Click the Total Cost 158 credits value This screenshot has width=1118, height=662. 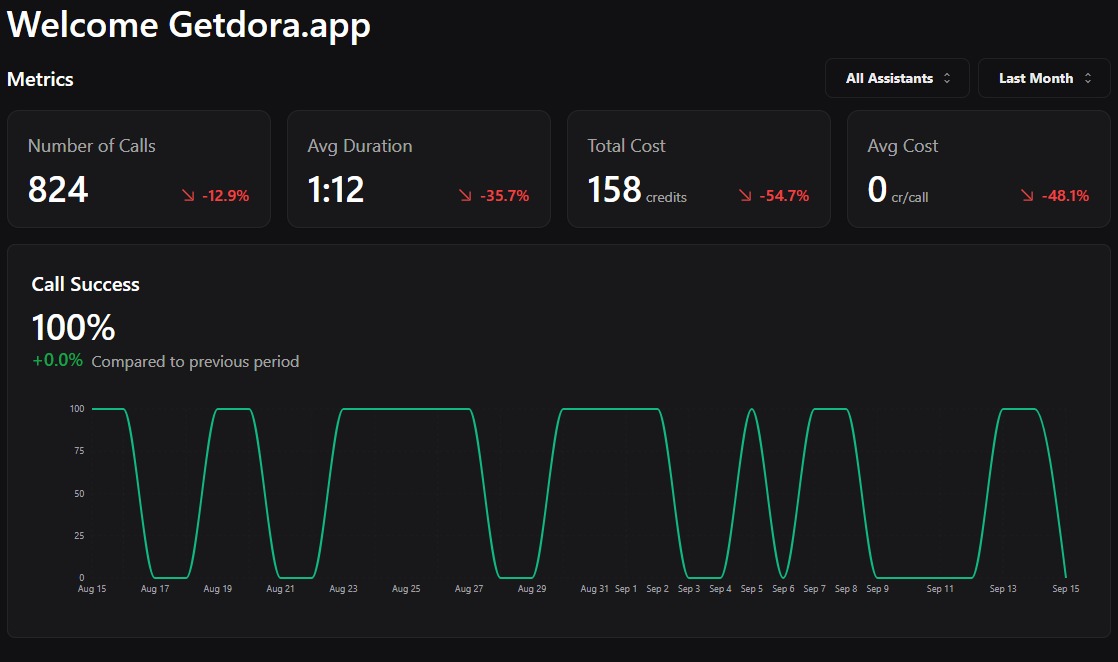point(637,189)
